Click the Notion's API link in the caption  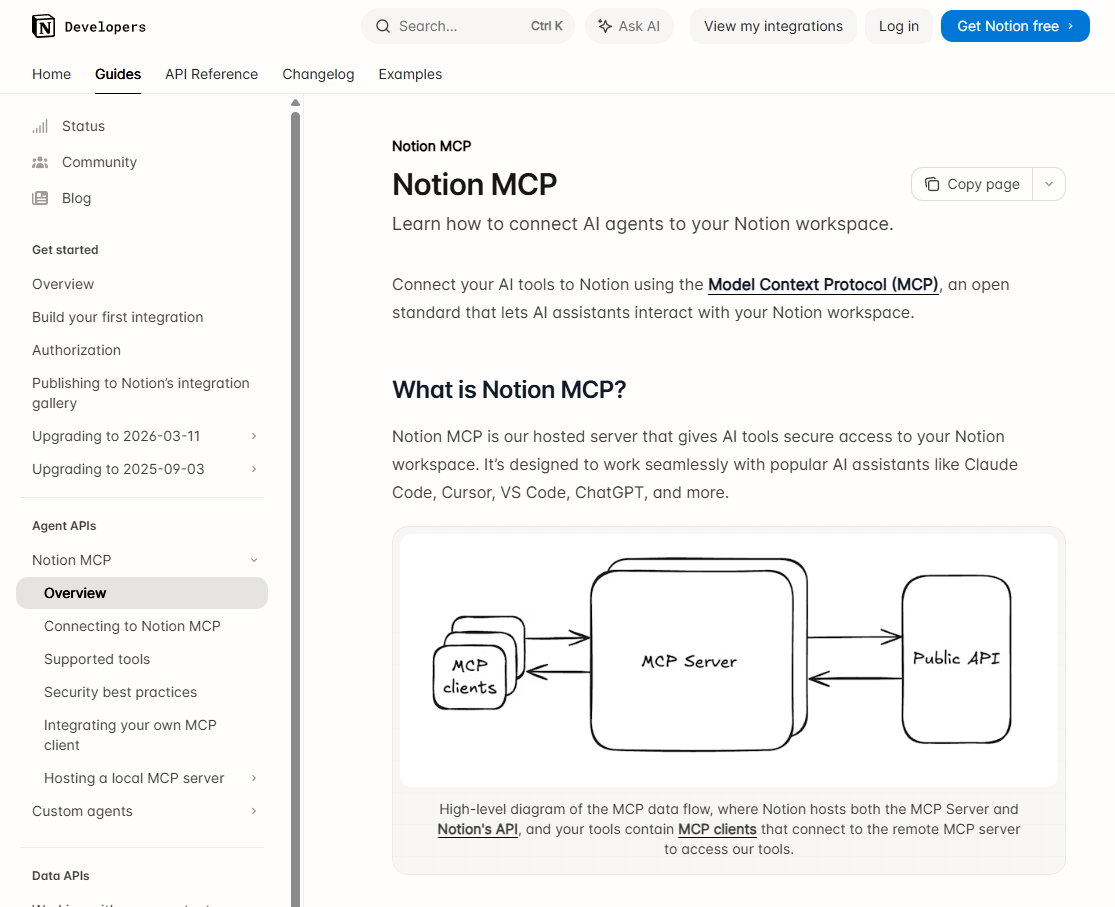click(x=477, y=829)
